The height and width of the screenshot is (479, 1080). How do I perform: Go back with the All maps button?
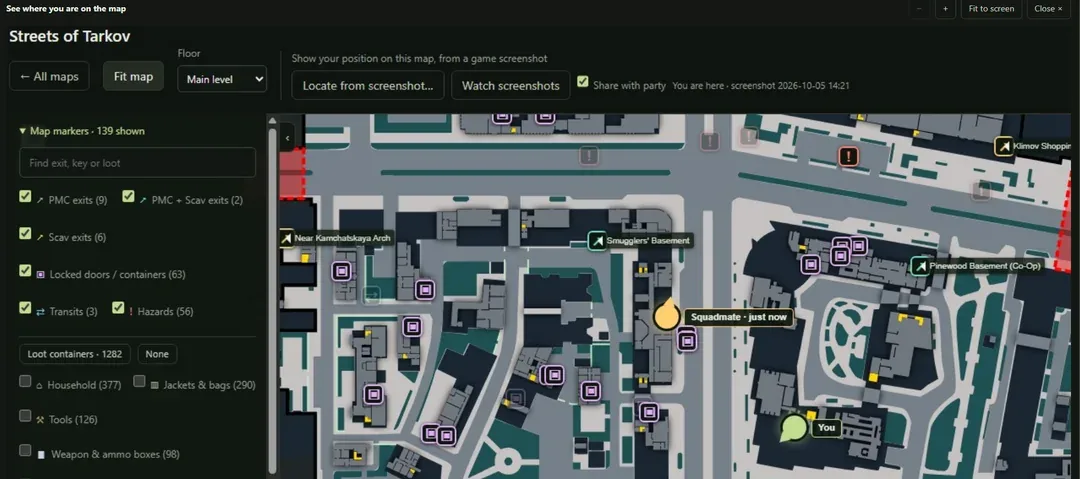[49, 77]
